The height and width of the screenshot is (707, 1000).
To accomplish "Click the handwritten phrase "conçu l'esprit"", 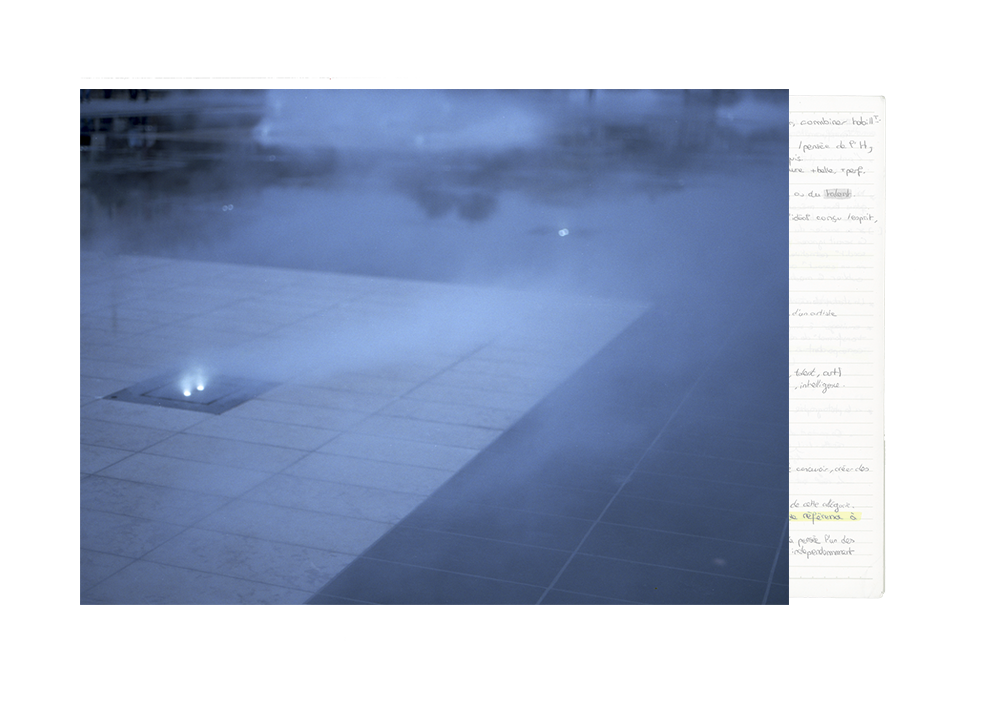I will 844,219.
